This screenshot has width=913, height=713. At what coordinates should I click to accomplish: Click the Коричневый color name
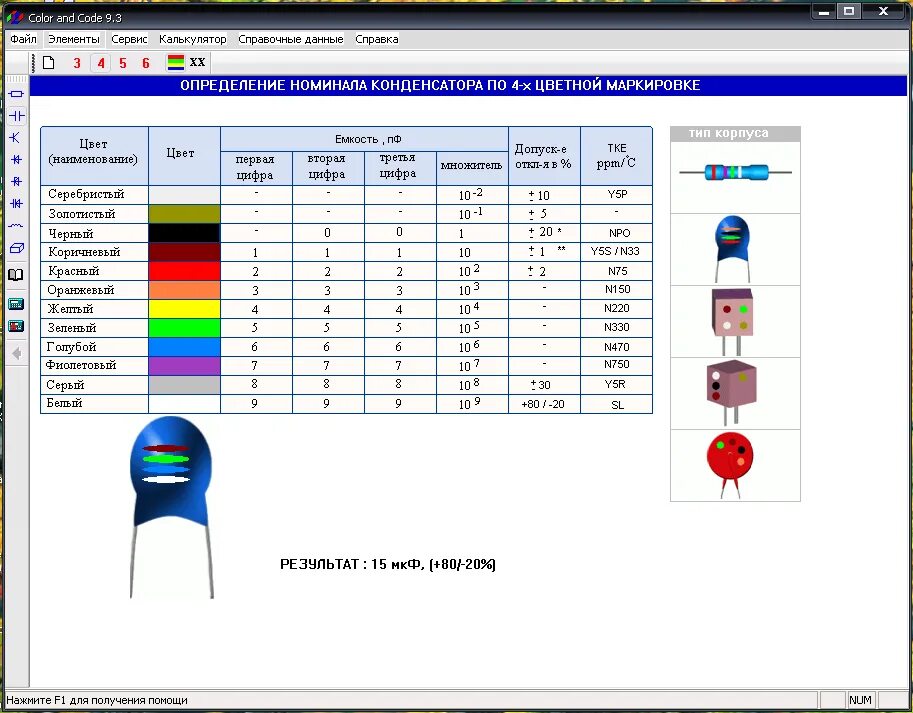[84, 252]
